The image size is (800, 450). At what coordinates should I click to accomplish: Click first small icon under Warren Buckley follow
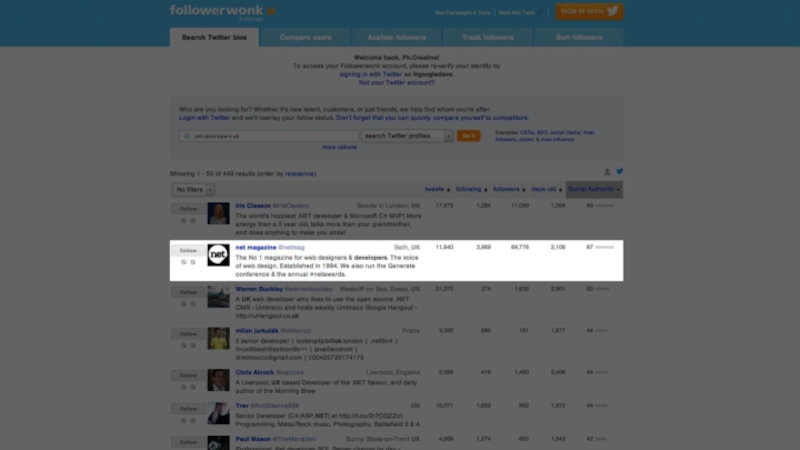click(184, 304)
